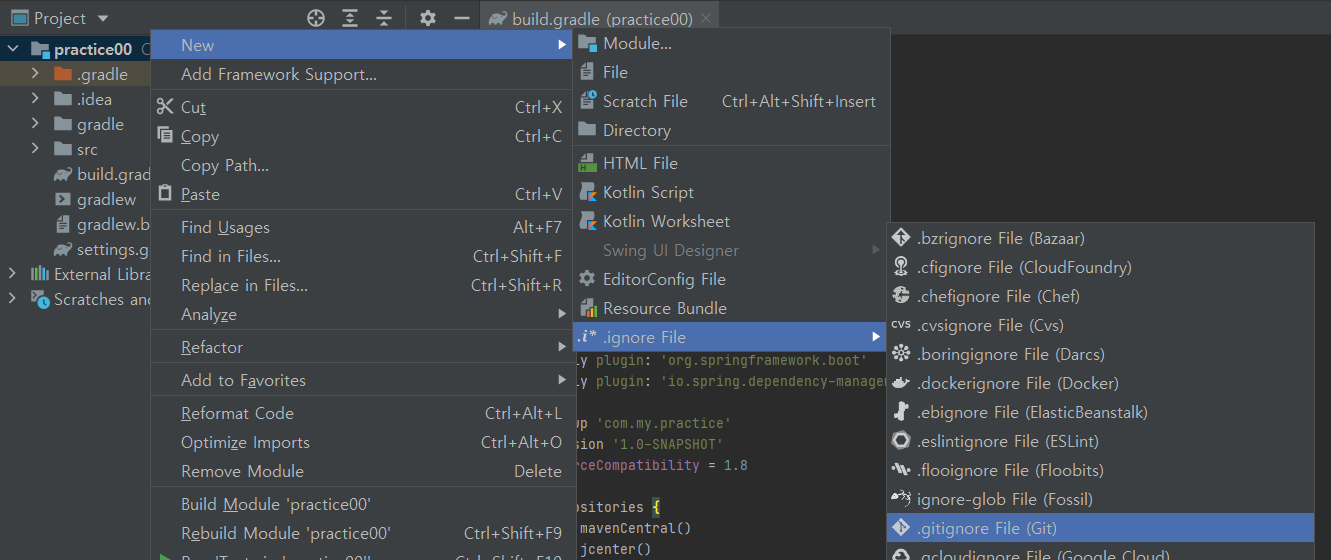Screen dimensions: 1331x560
Task: Create a new Directory
Action: [x=732, y=130]
